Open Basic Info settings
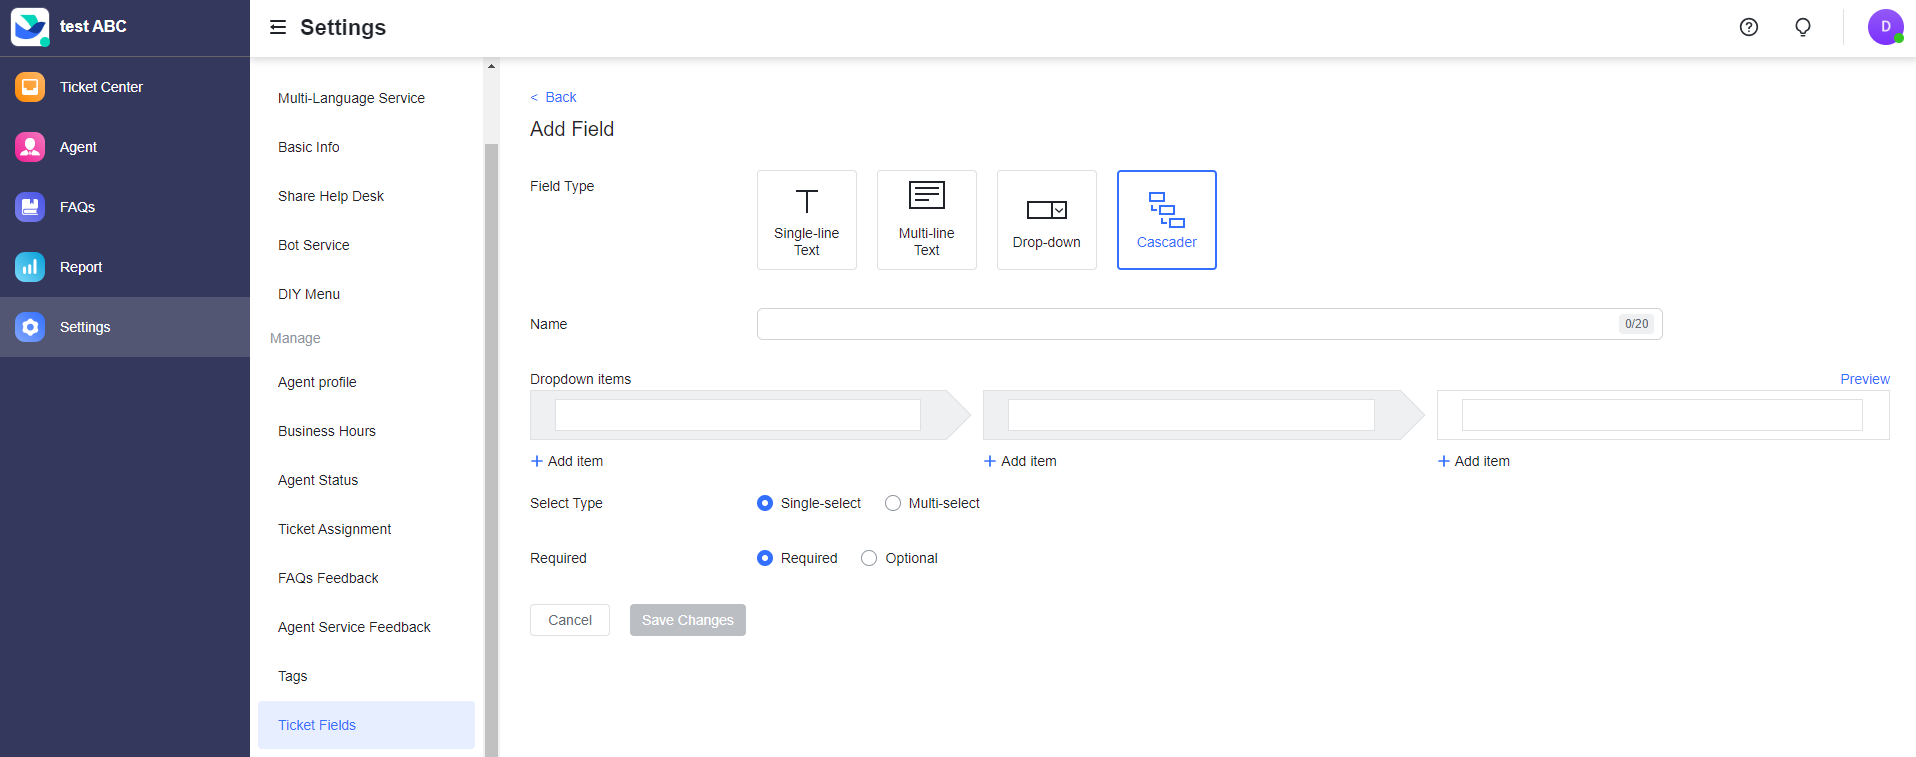1916x757 pixels. 309,147
